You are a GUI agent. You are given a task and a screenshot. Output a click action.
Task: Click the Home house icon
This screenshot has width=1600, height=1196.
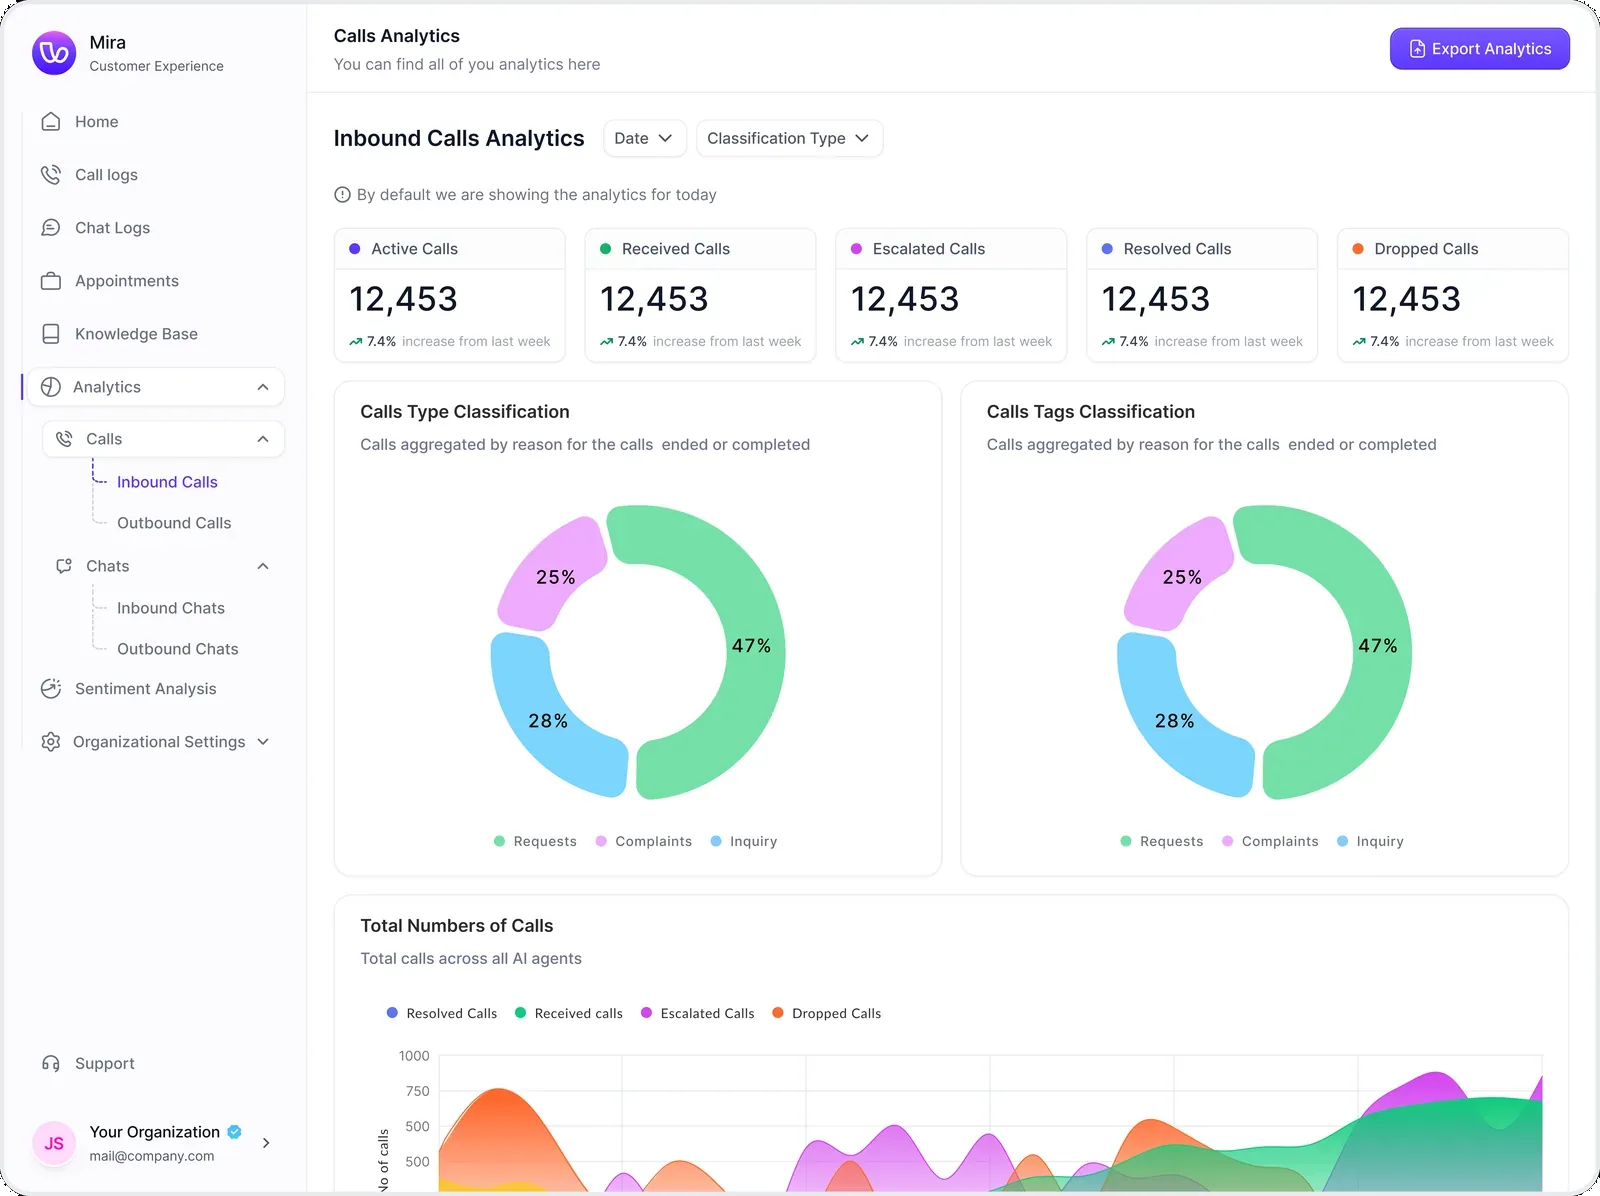coord(51,122)
